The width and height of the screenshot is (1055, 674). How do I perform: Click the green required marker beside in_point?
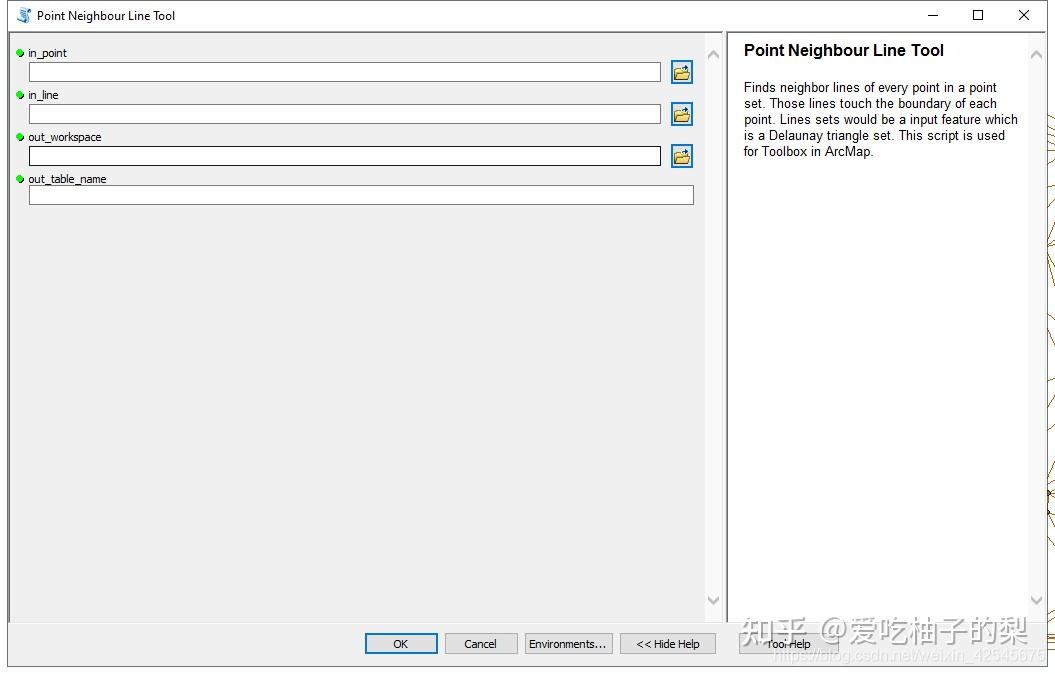pyautogui.click(x=20, y=52)
